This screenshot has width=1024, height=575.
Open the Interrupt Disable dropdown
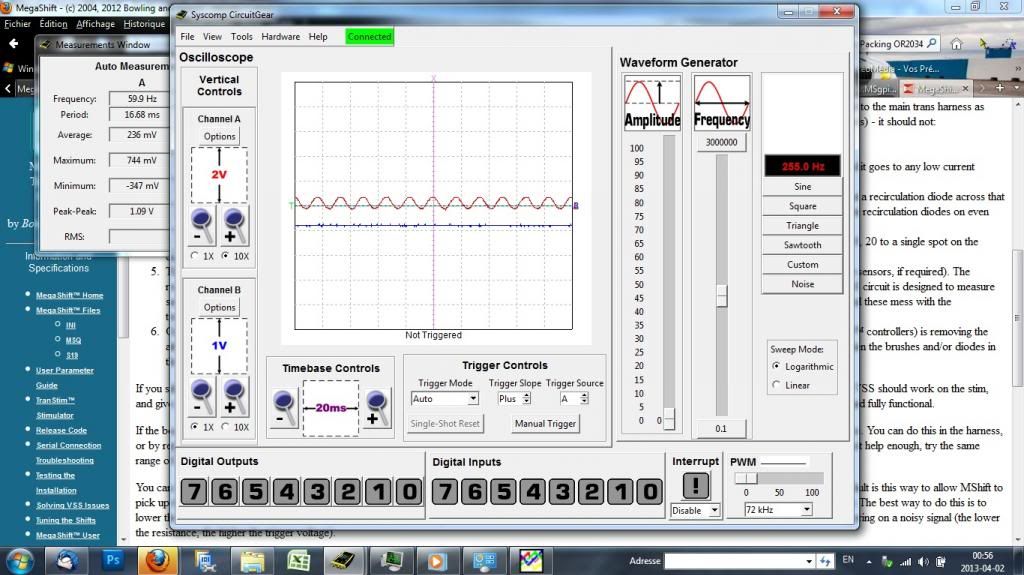pos(714,510)
